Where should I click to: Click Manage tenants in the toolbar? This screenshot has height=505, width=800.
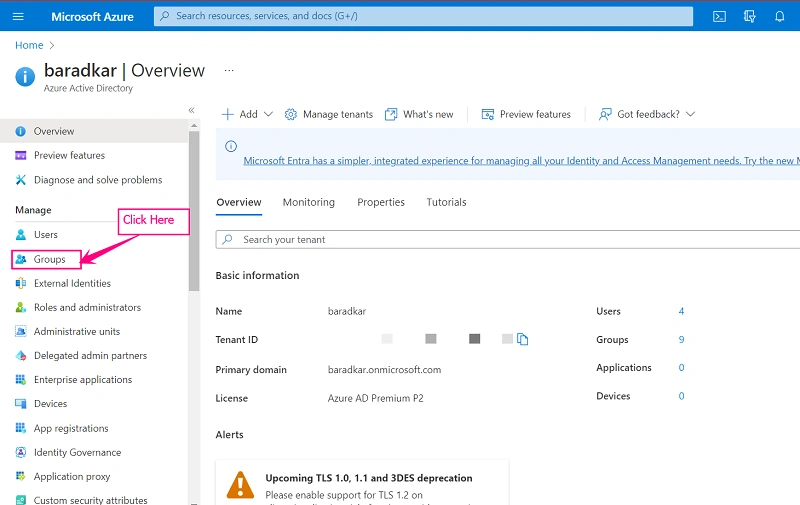point(329,114)
